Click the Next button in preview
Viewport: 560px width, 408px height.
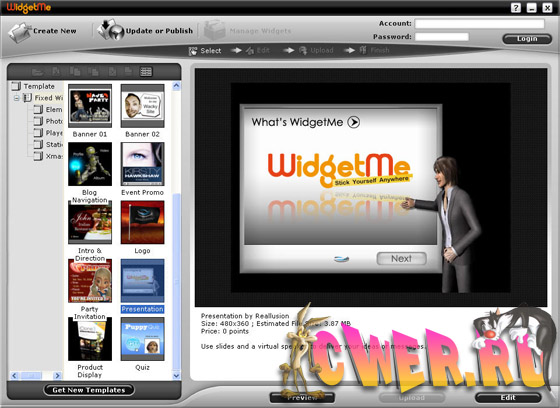click(x=401, y=259)
